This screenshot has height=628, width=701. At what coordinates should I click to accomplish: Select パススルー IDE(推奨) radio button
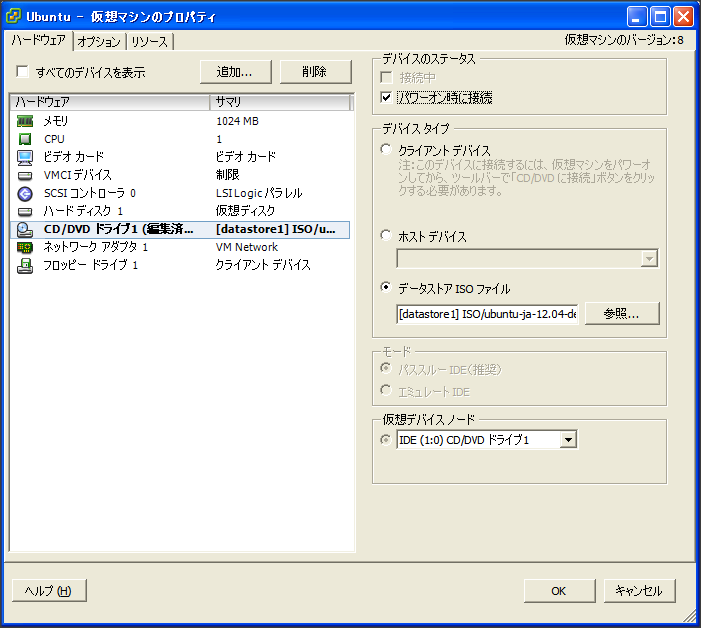(386, 368)
